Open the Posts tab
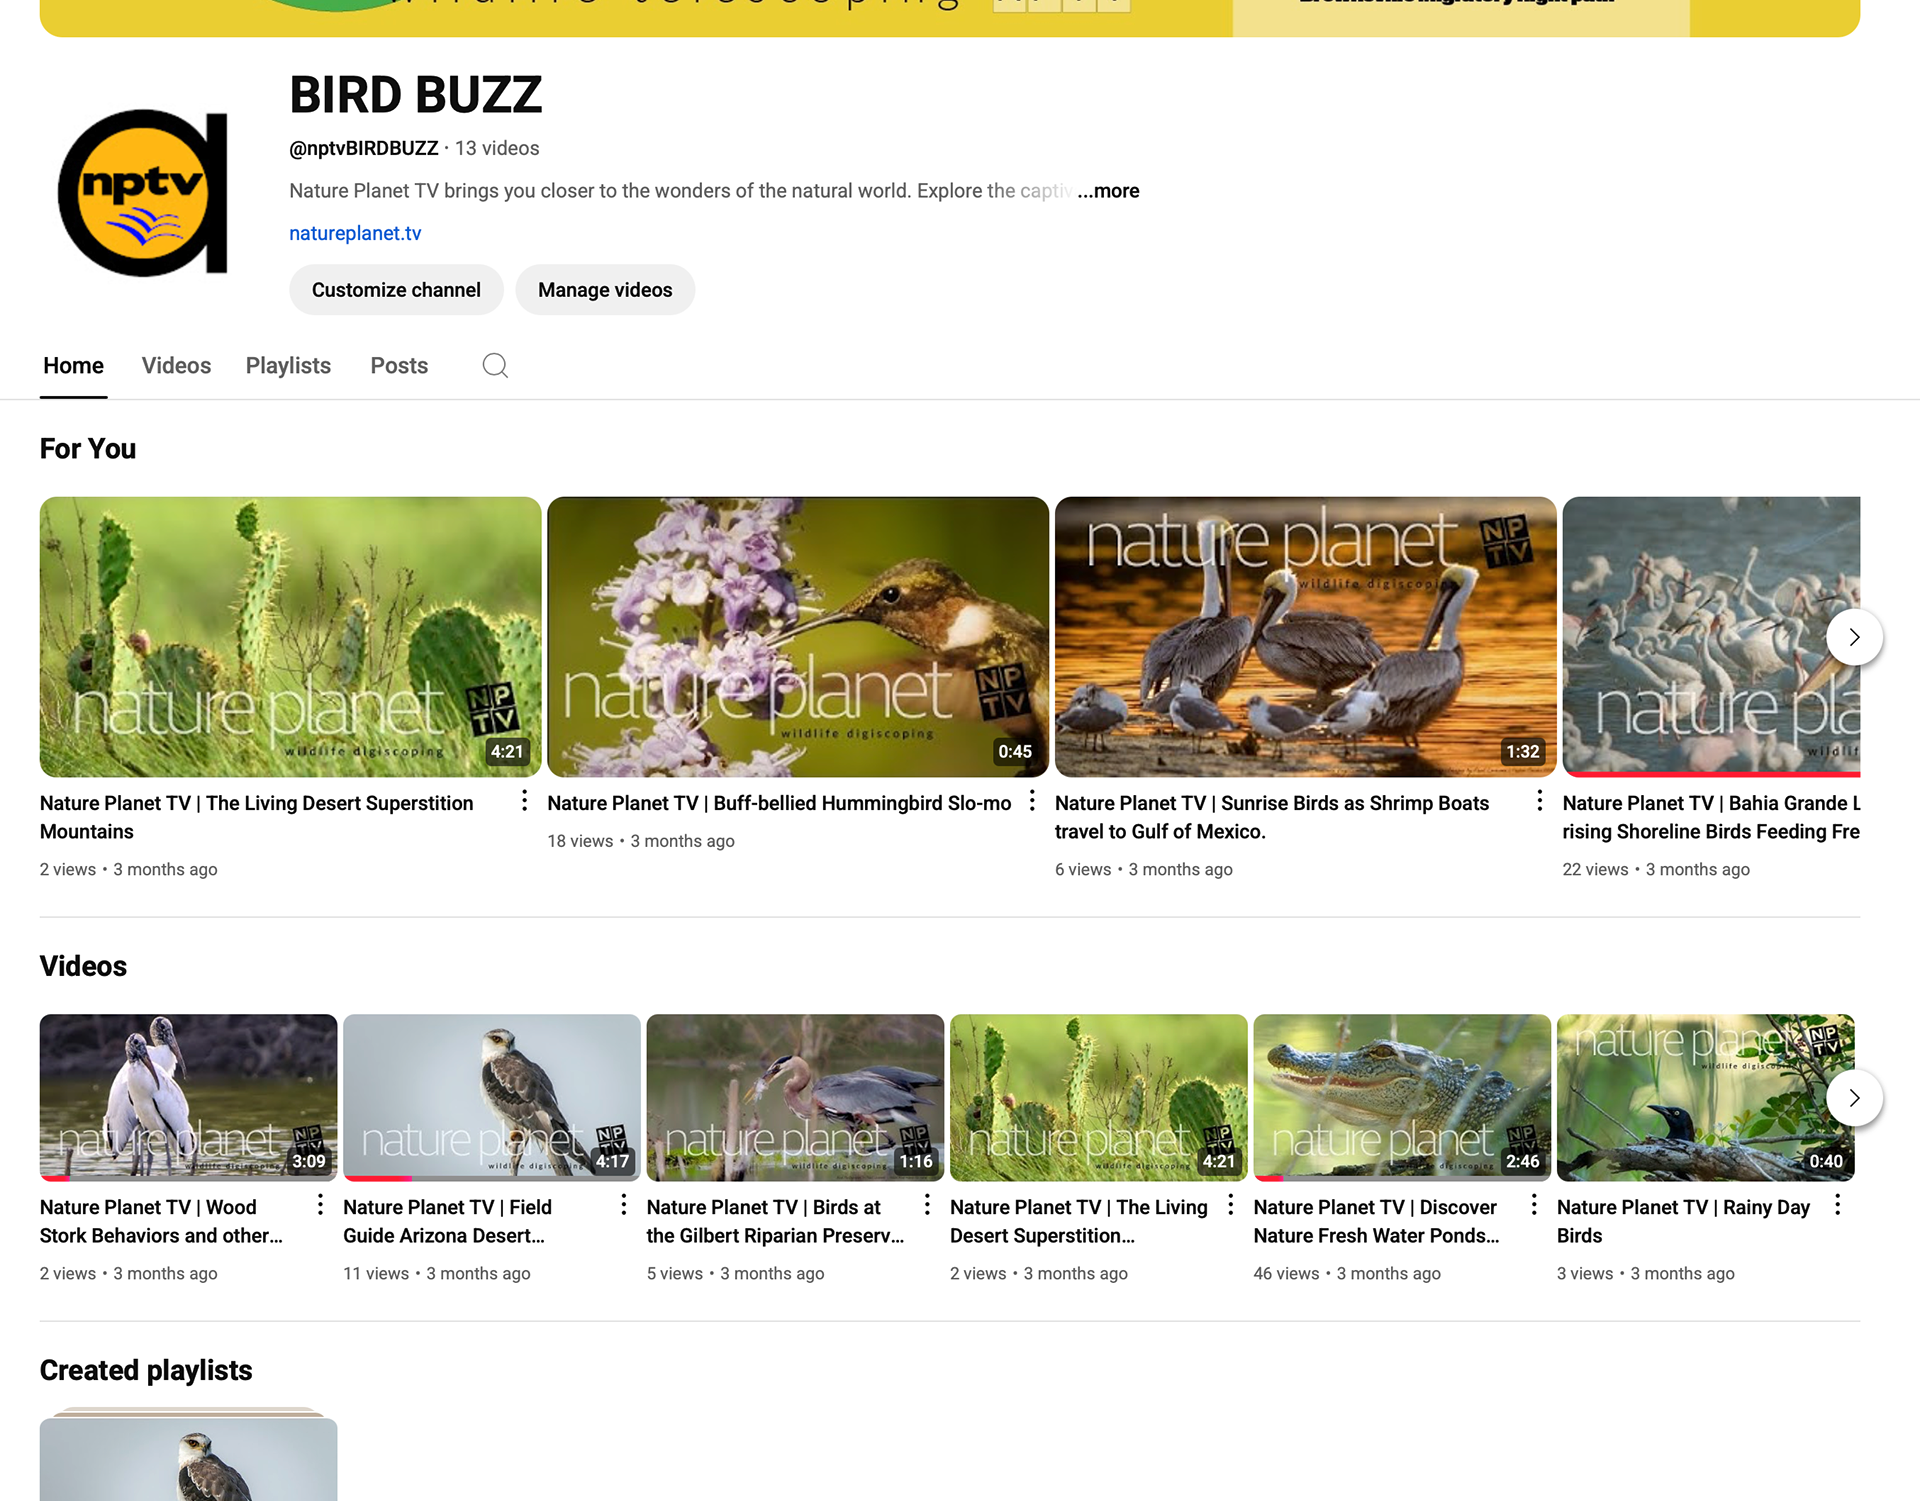 (399, 366)
